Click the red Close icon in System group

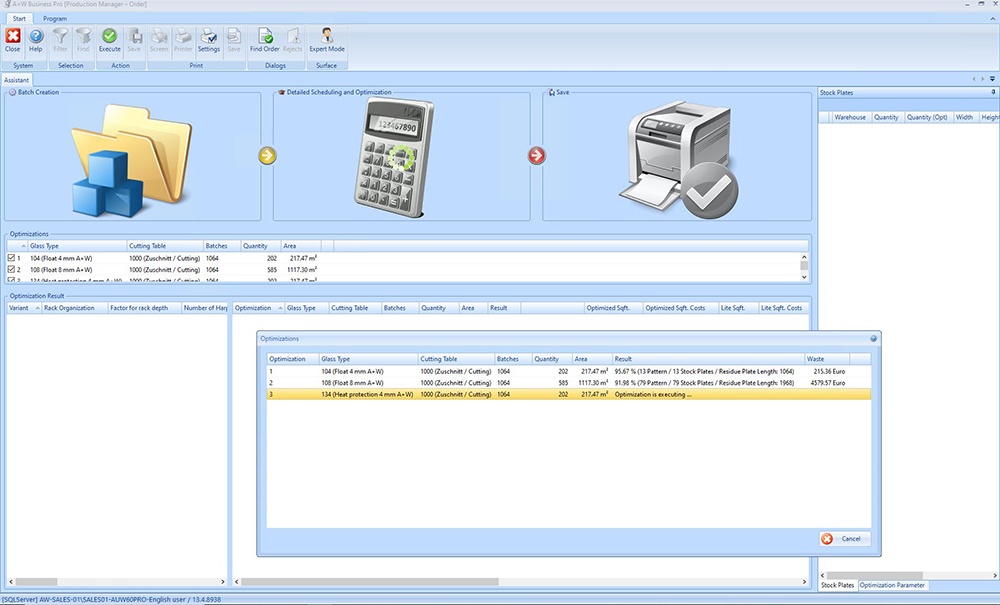[x=13, y=40]
